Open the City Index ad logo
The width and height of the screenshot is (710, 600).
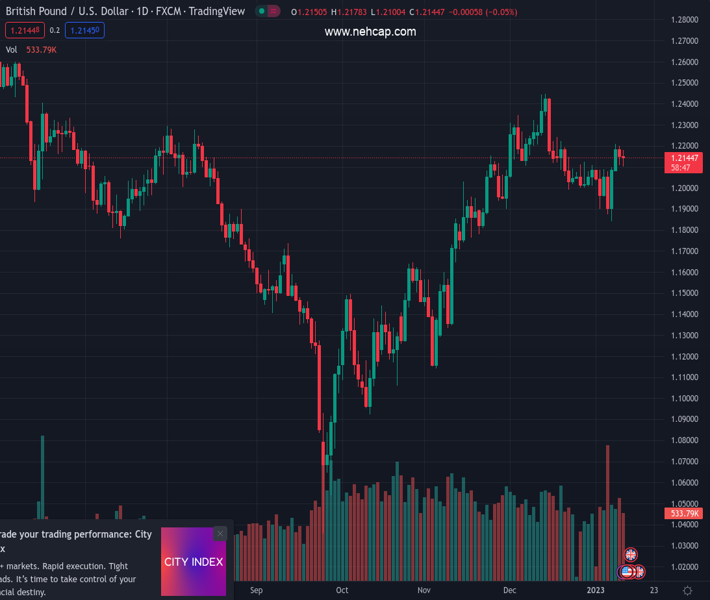[x=193, y=562]
